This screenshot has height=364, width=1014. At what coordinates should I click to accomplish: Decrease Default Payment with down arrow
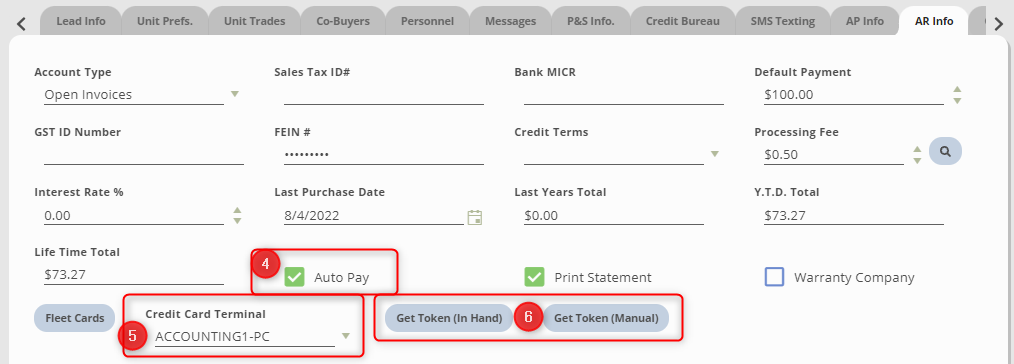click(957, 100)
